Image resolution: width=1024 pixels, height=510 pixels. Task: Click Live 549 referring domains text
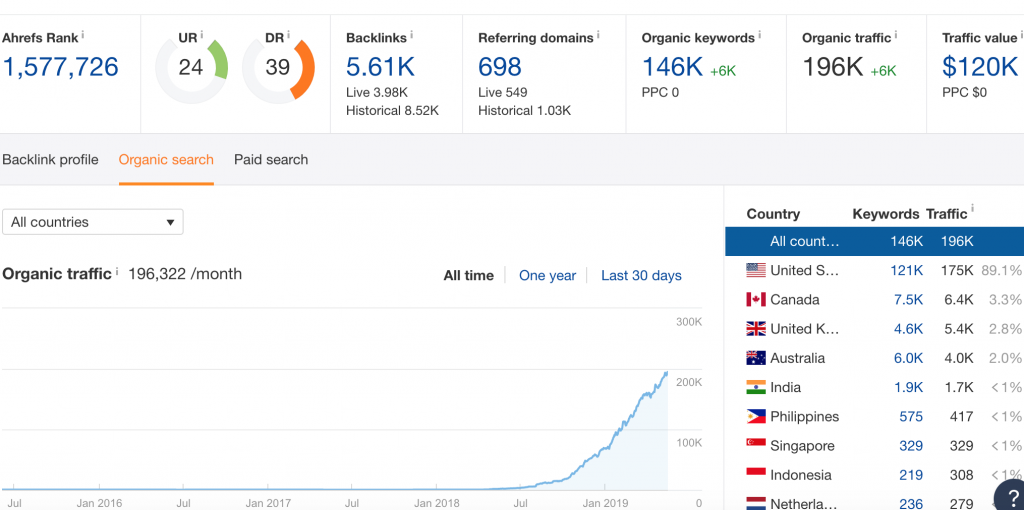point(503,92)
